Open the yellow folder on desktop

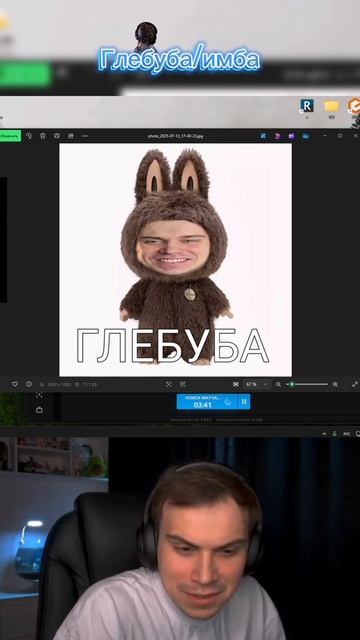point(332,106)
